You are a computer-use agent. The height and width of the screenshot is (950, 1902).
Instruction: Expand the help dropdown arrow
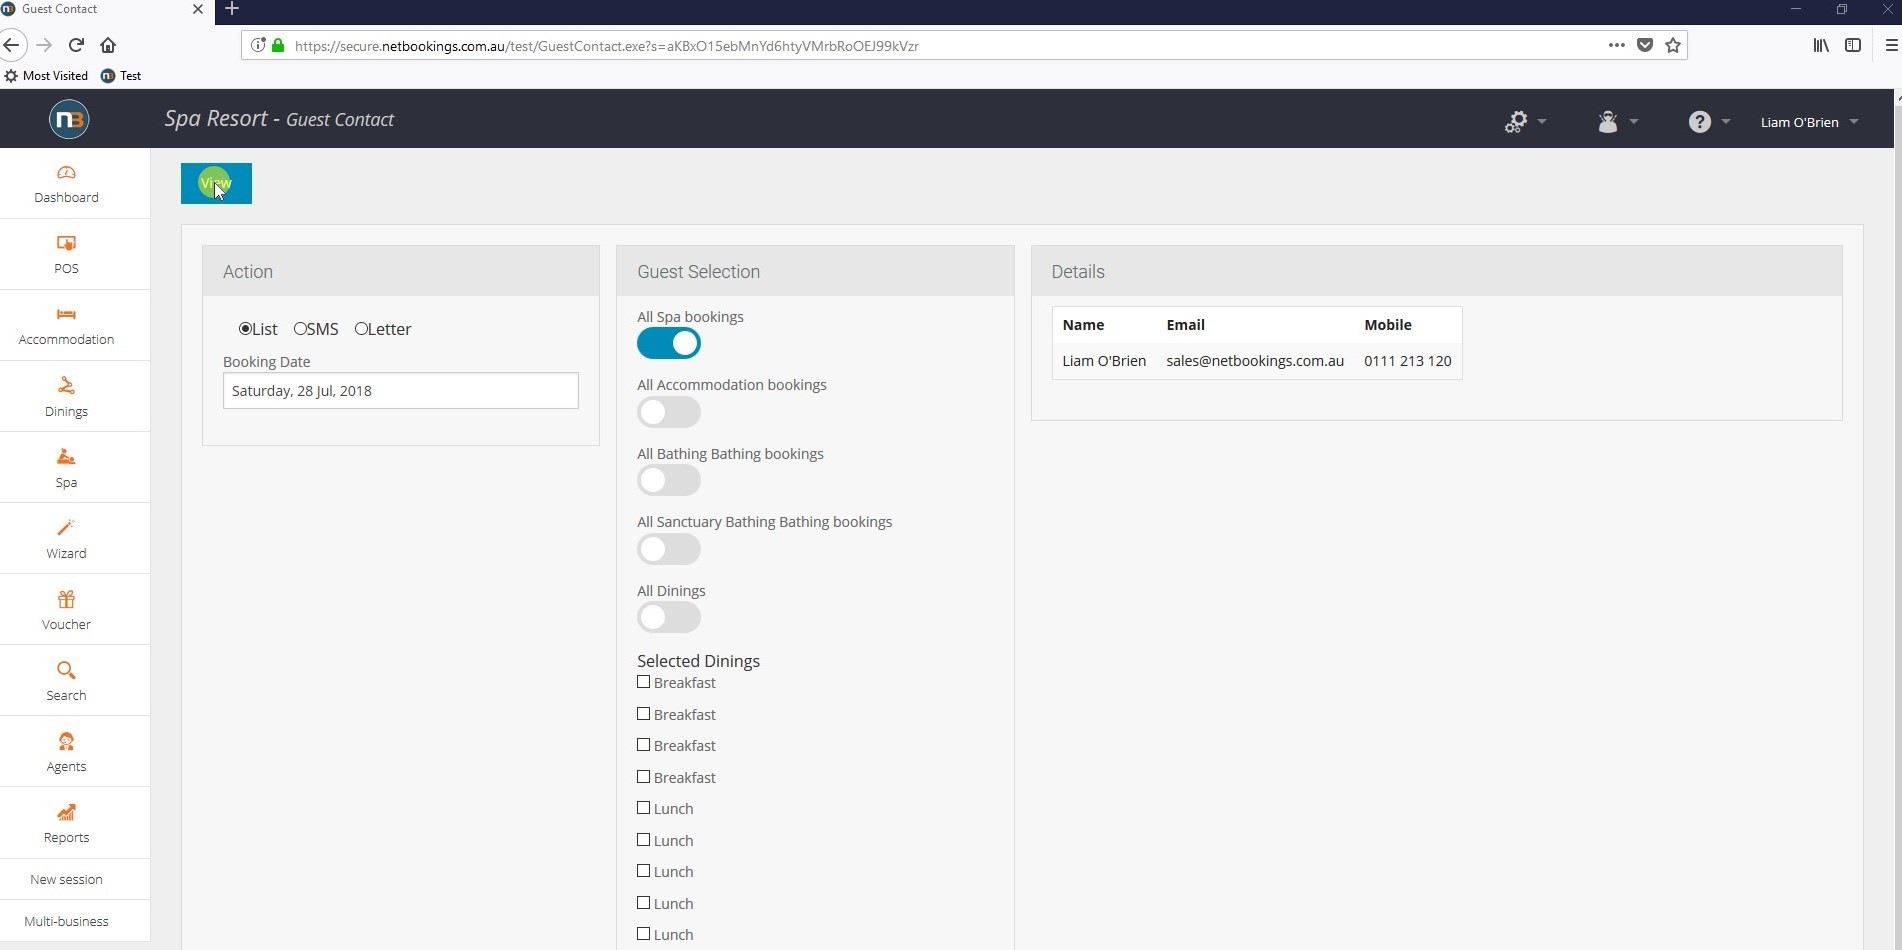(x=1725, y=122)
